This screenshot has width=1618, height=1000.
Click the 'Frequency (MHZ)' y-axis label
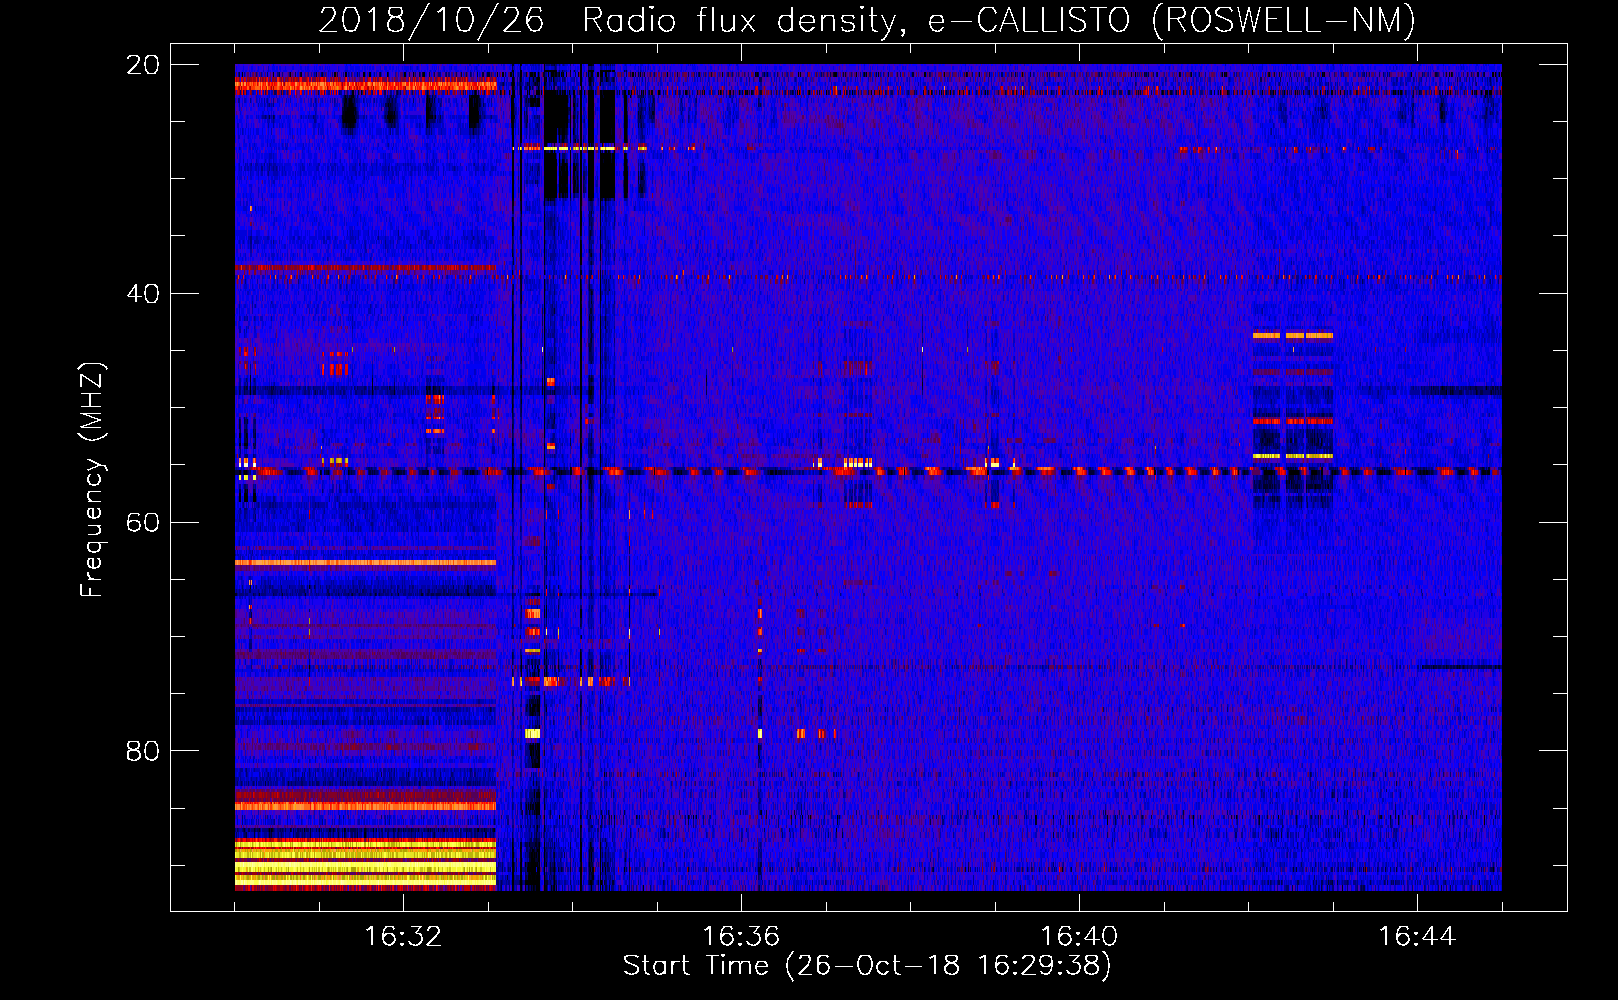pos(92,480)
